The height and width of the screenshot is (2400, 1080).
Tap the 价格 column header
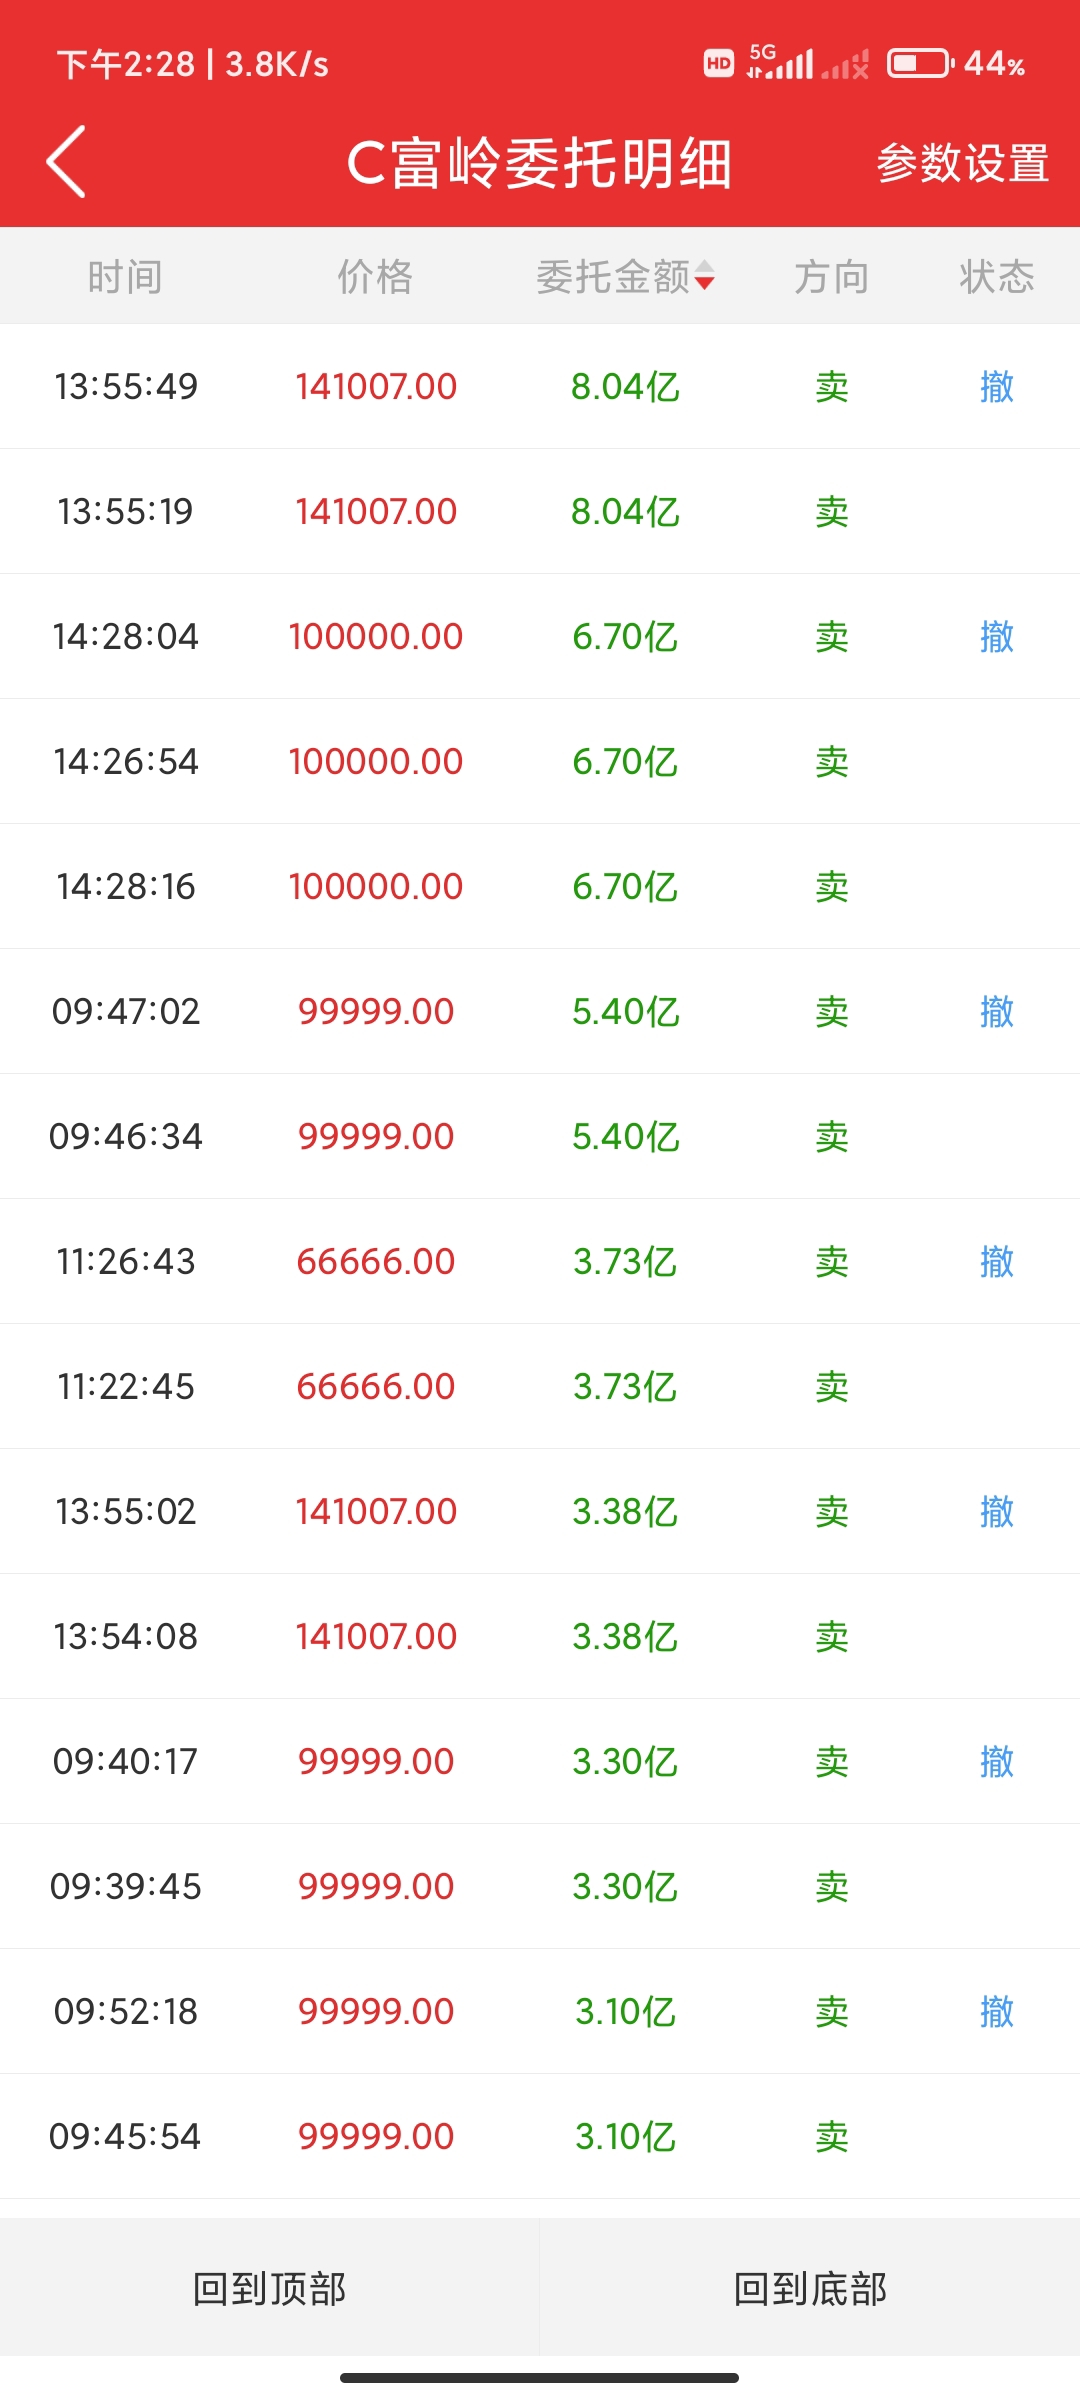coord(375,277)
